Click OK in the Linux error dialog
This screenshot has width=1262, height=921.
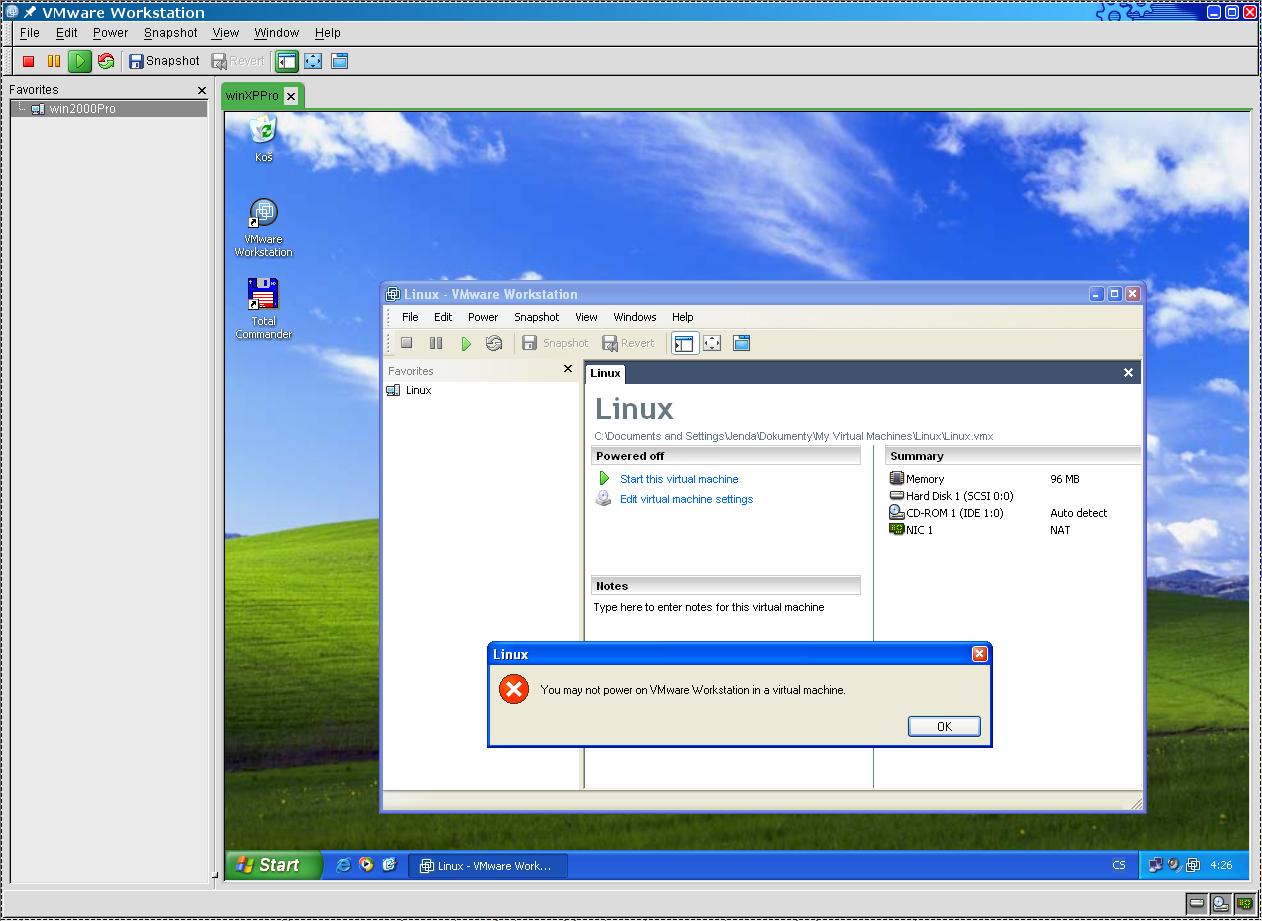click(x=943, y=727)
